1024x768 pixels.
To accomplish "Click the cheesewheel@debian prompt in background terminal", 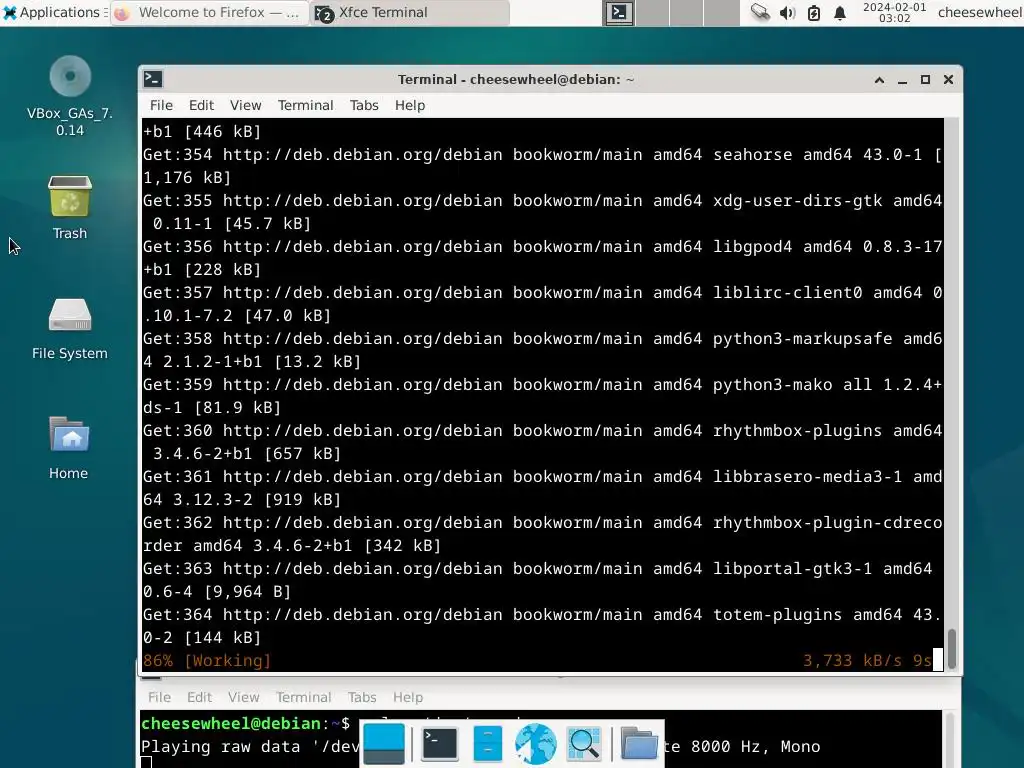I will click(245, 724).
